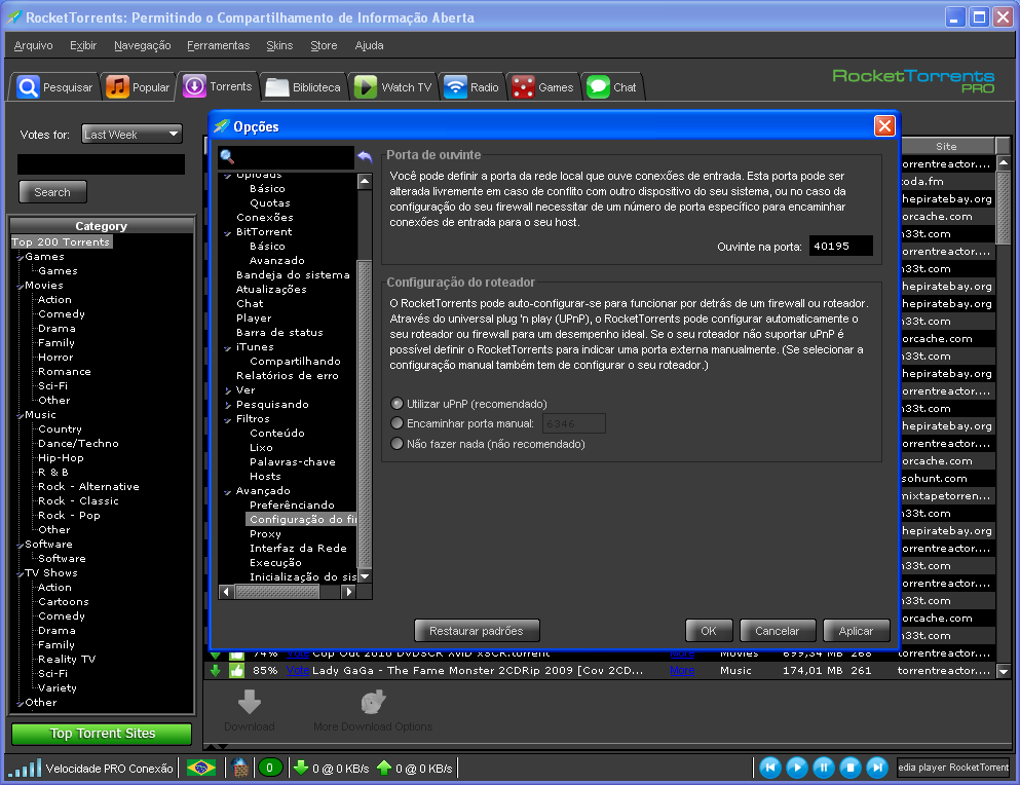Play media in the player bar
Image resolution: width=1020 pixels, height=785 pixels.
(797, 768)
